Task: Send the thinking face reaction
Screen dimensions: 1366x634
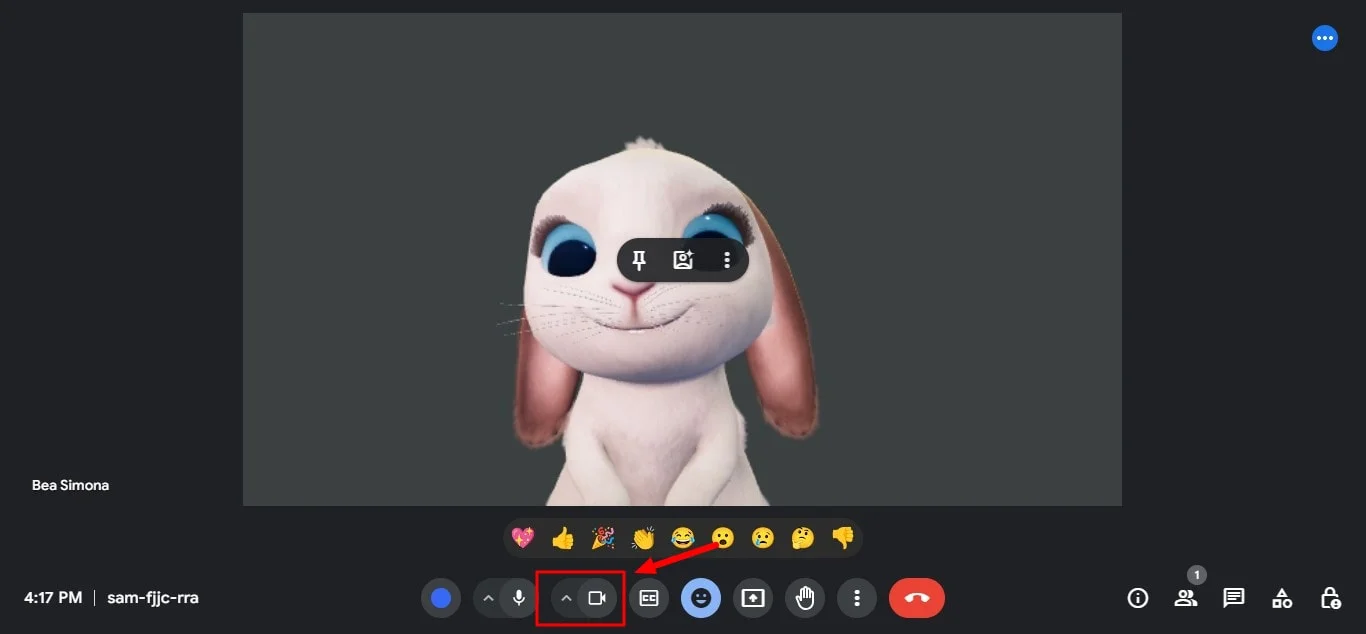Action: 803,538
